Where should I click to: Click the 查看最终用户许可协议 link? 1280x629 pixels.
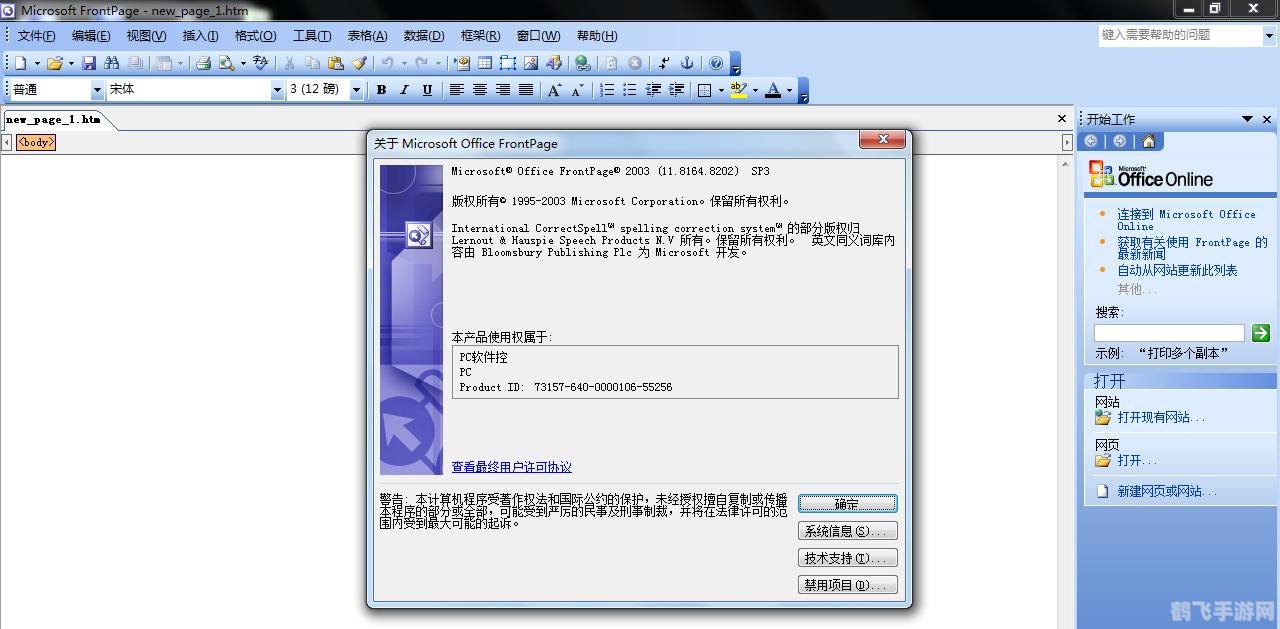point(511,466)
